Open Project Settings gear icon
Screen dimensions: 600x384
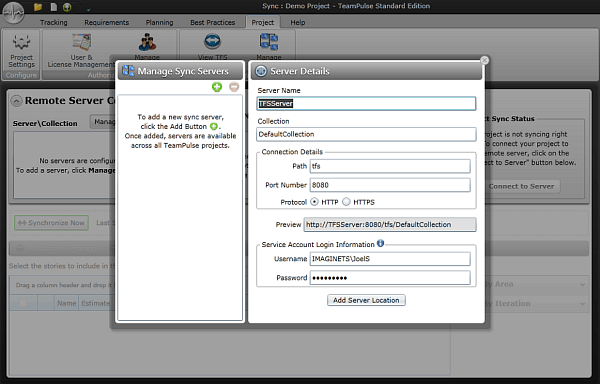coord(21,42)
